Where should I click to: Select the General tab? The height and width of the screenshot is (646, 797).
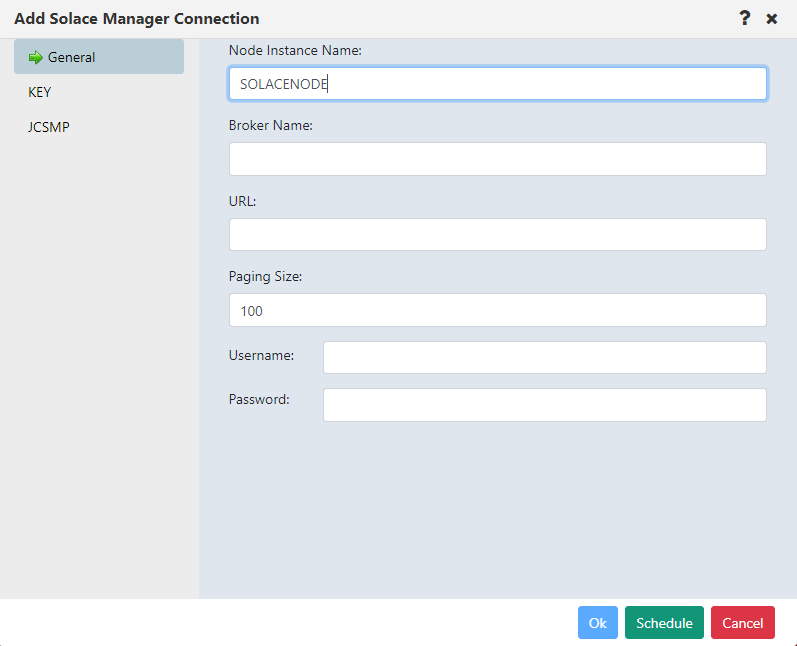click(99, 57)
